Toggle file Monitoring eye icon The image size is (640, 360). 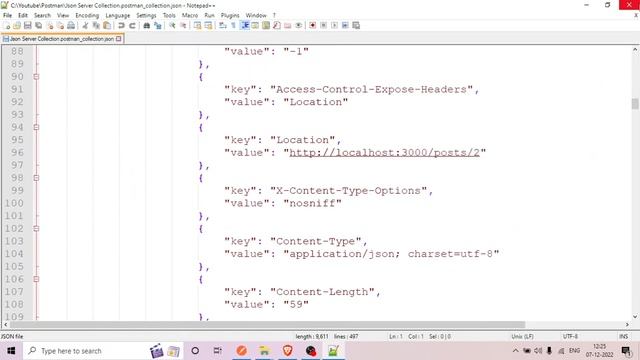click(299, 25)
